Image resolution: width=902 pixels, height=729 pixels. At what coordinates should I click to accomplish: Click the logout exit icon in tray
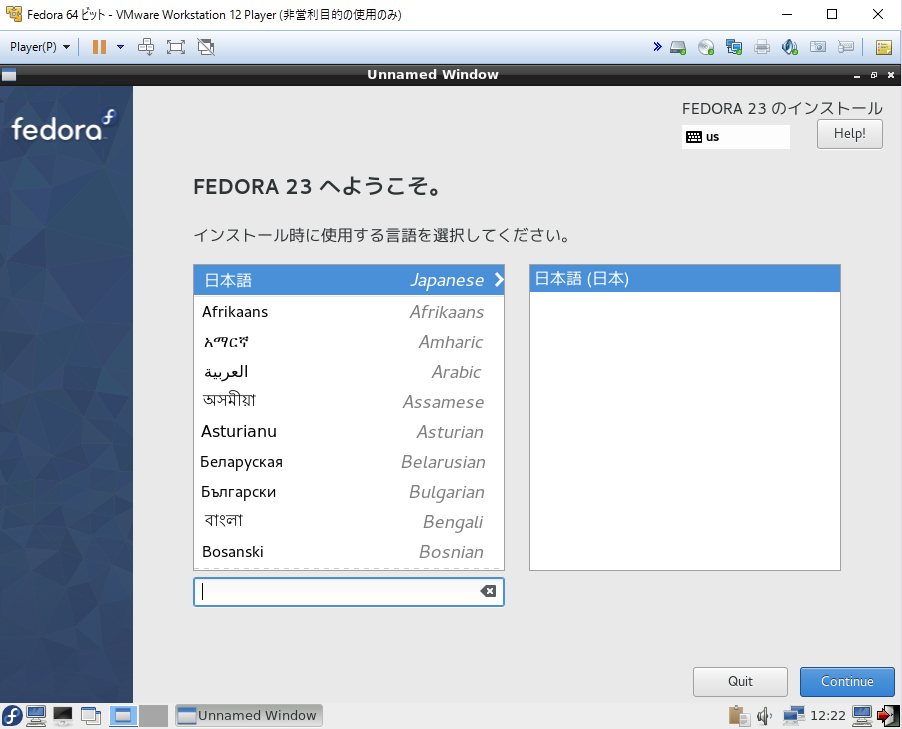888,716
